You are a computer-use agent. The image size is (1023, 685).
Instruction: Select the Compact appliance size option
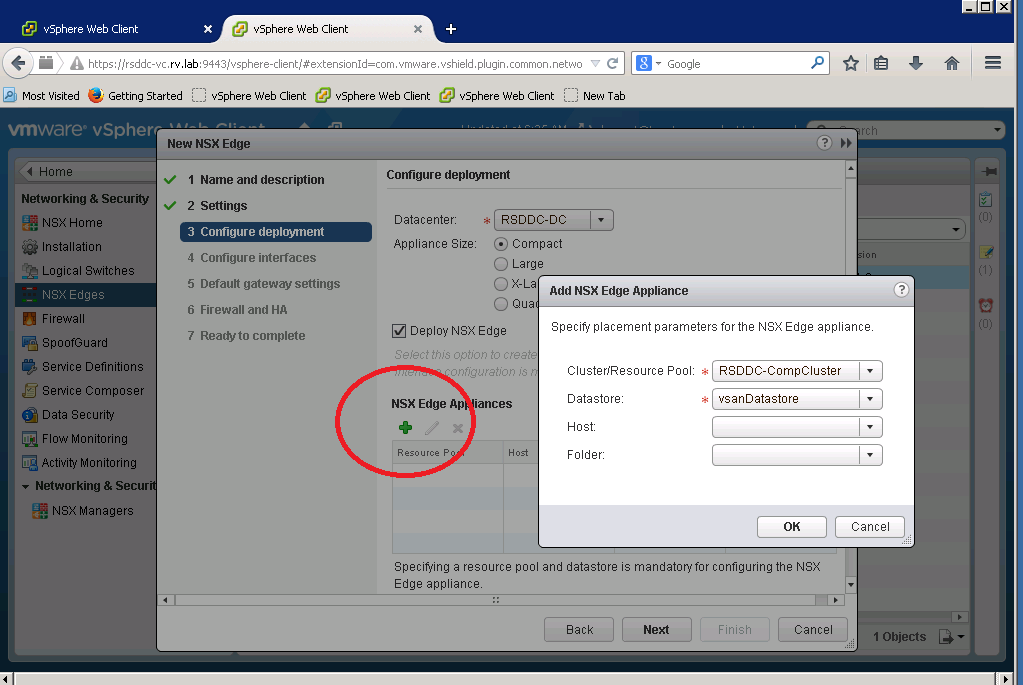(x=501, y=244)
